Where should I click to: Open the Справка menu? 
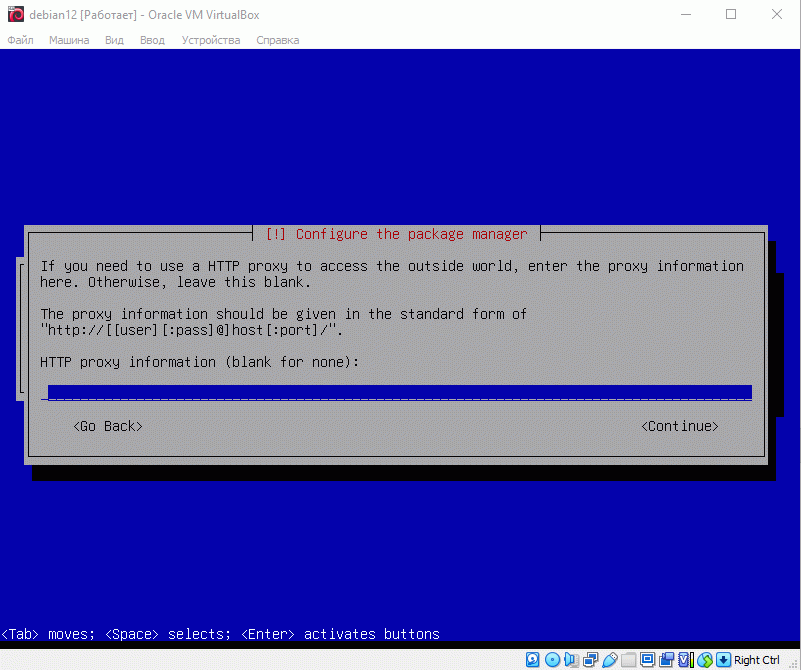coord(277,40)
